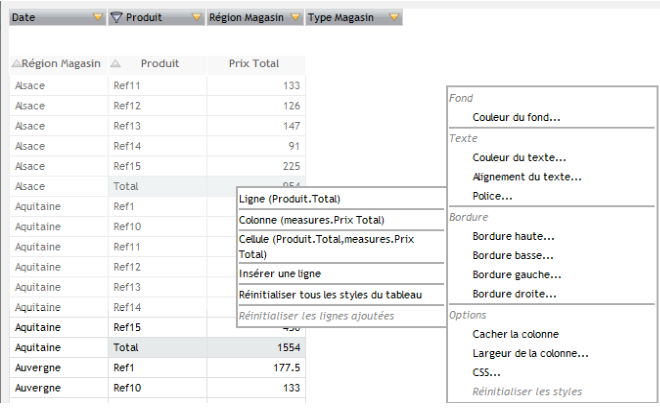Screen dimensions: 660x415
Task: Select Ligne (Produit.Total) in context menu
Action: click(x=290, y=199)
